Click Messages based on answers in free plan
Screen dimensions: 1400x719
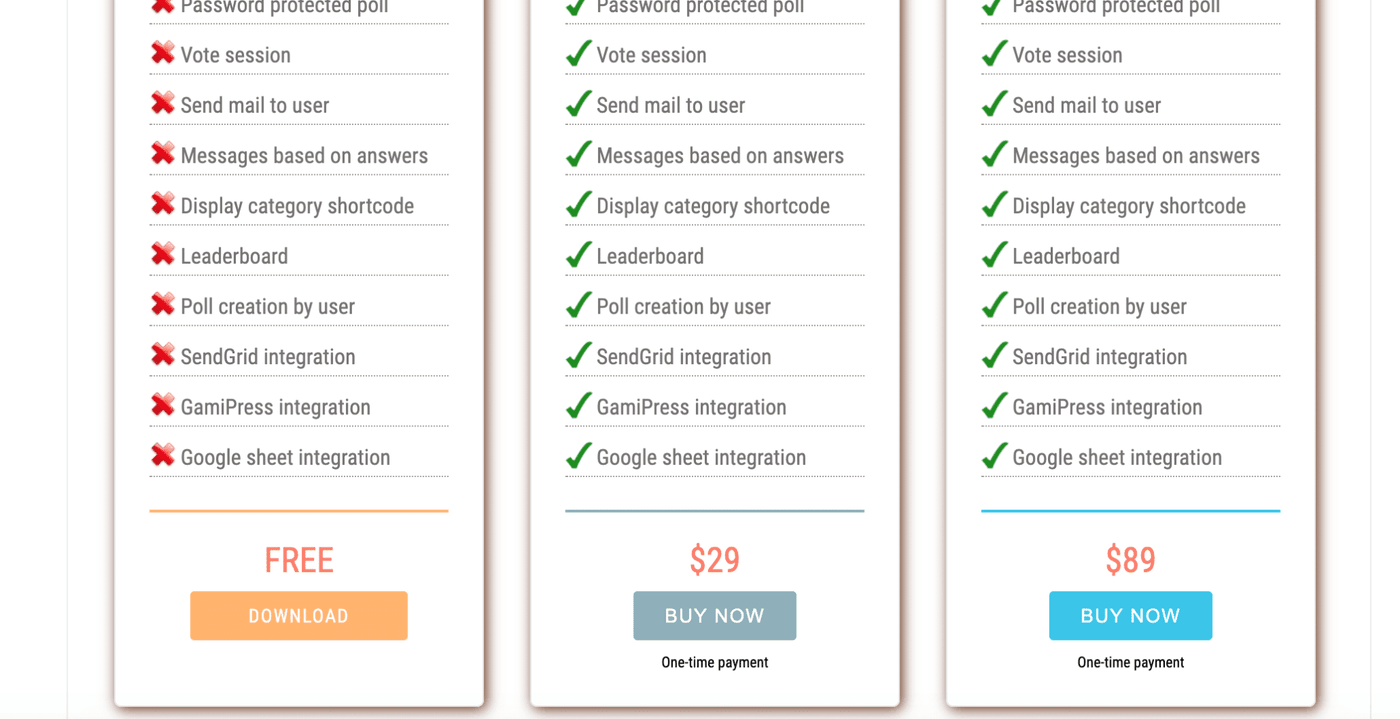click(304, 156)
